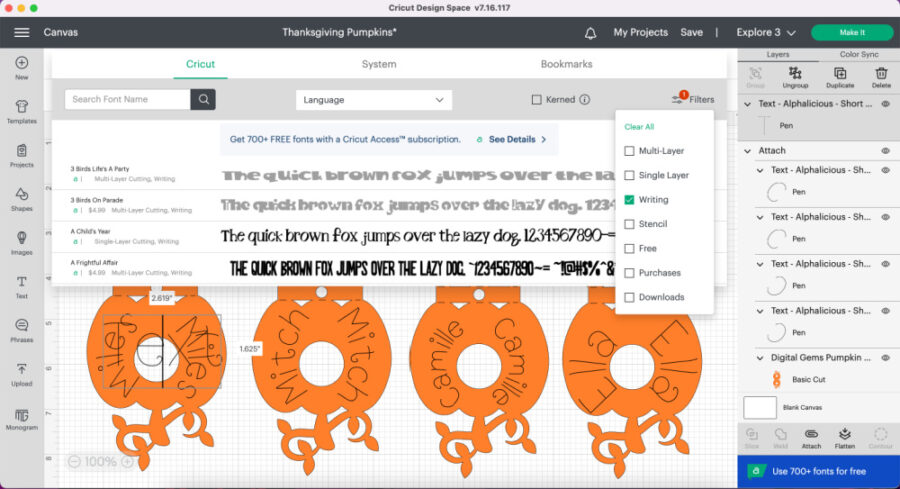900x489 pixels.
Task: Uncheck the Writing filter checkbox
Action: coord(629,200)
